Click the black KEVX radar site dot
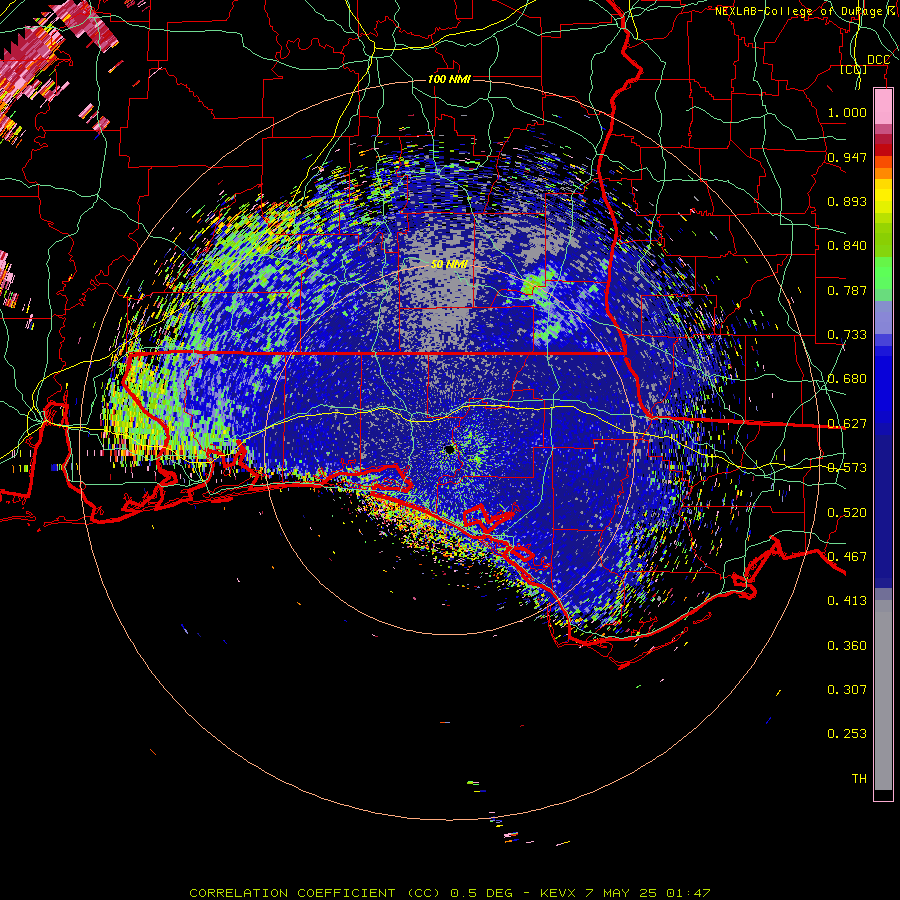 [450, 449]
